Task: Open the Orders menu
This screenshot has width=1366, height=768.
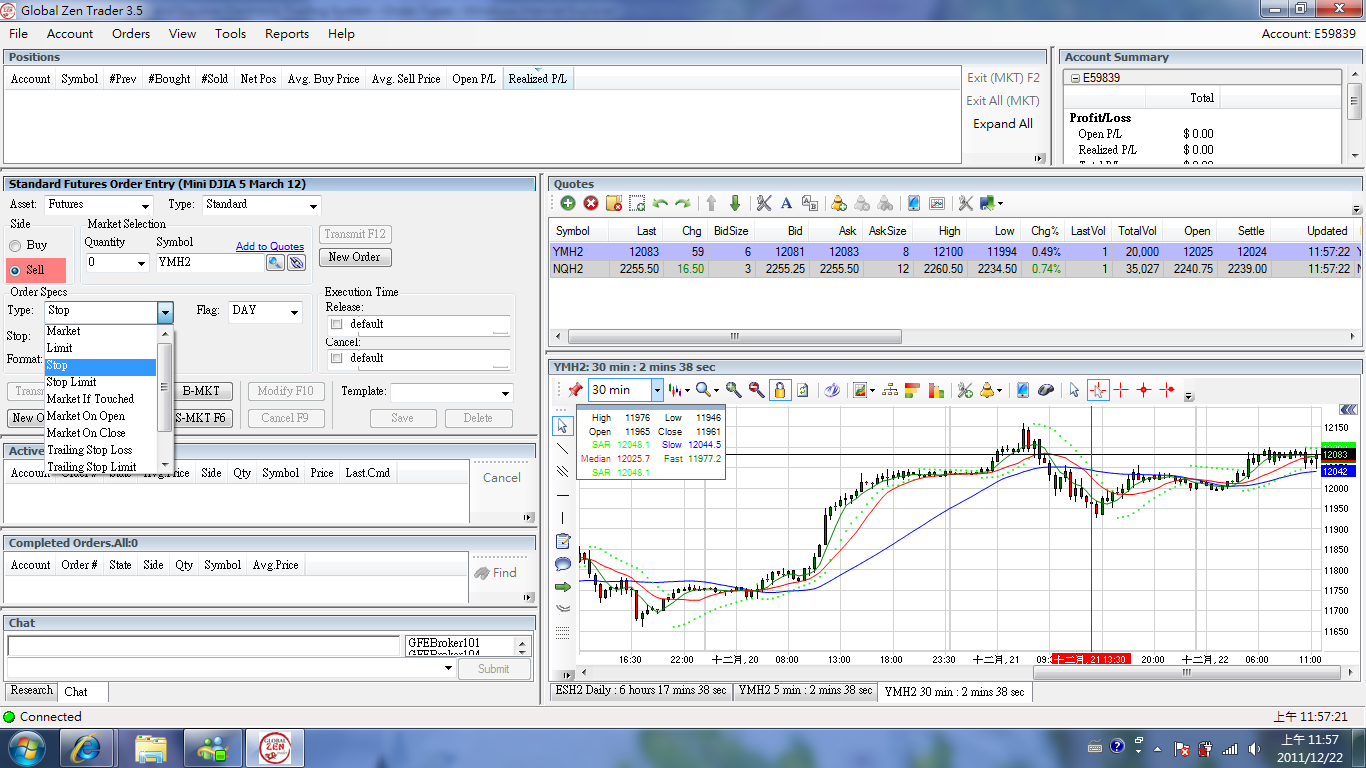Action: 131,33
